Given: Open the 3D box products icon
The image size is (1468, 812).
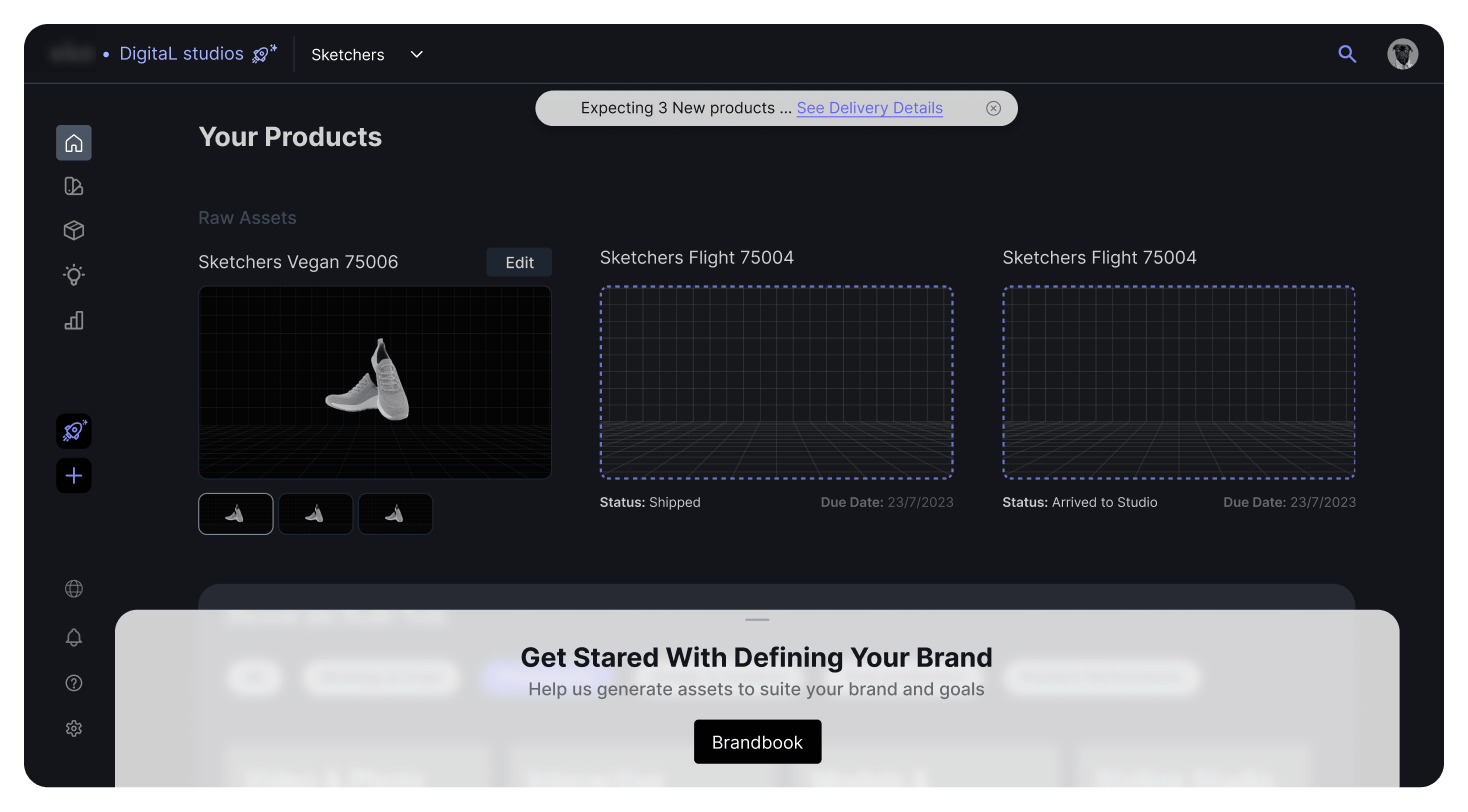Looking at the screenshot, I should coord(74,231).
